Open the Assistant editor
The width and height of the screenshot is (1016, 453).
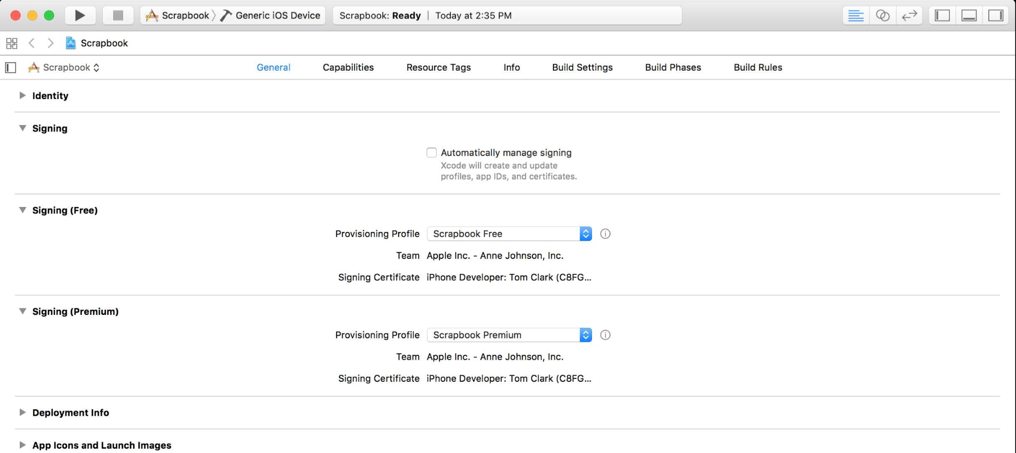tap(882, 15)
